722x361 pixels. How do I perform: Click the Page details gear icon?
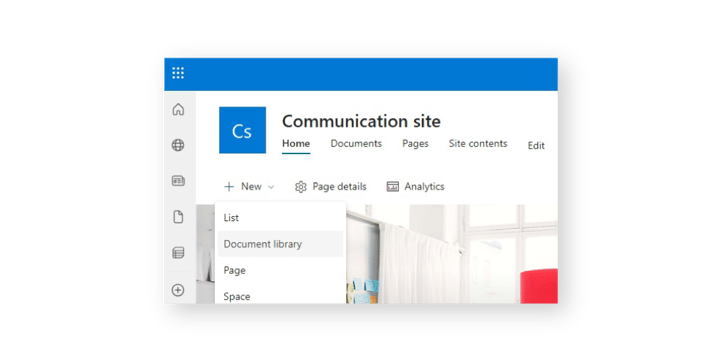(301, 187)
